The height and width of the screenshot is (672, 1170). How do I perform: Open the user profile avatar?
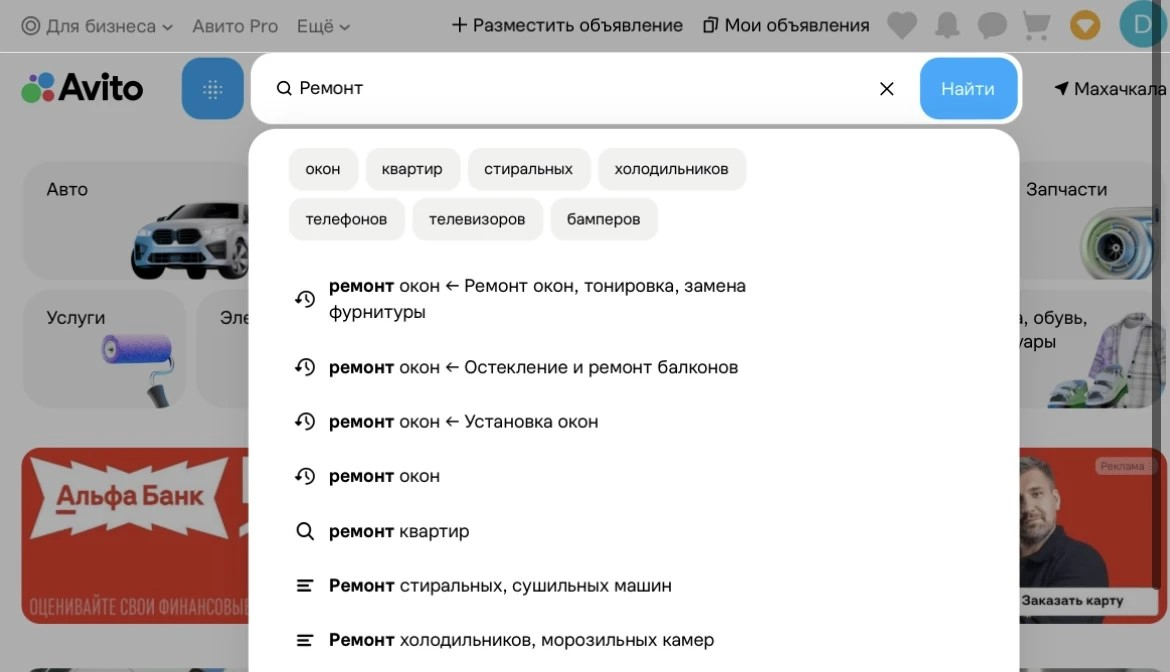1142,25
